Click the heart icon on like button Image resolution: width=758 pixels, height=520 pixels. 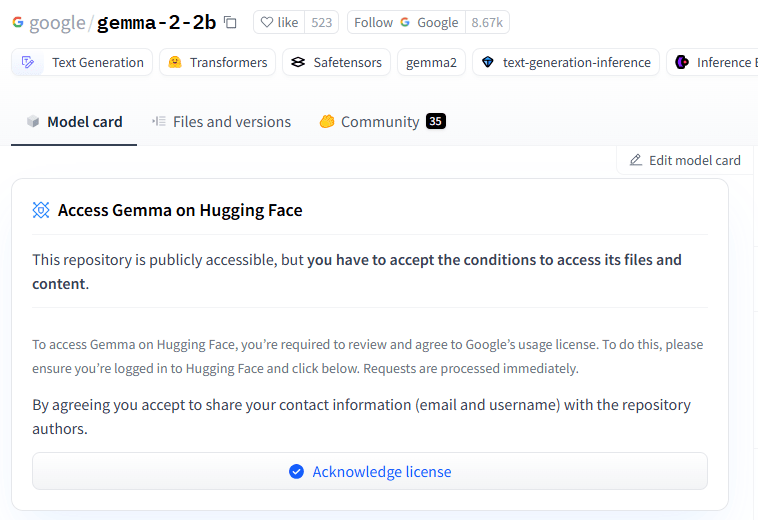[266, 22]
